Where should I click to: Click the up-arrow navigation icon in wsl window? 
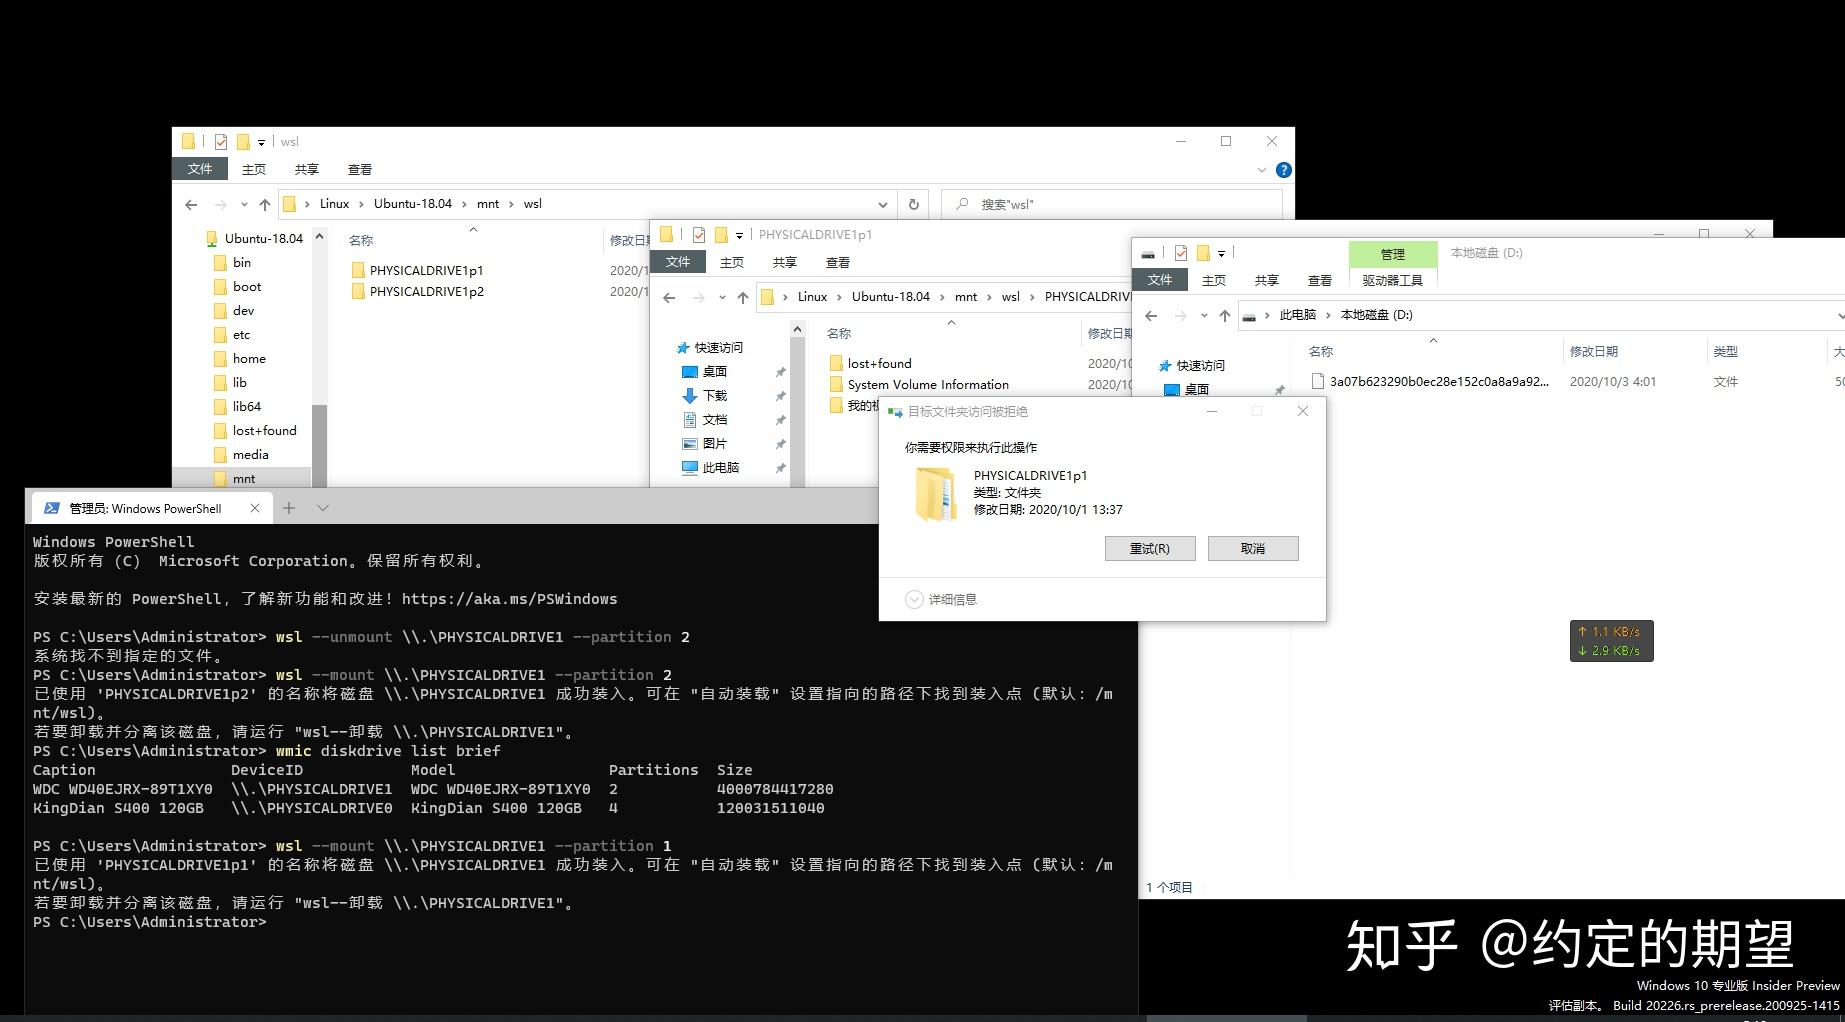(x=264, y=204)
